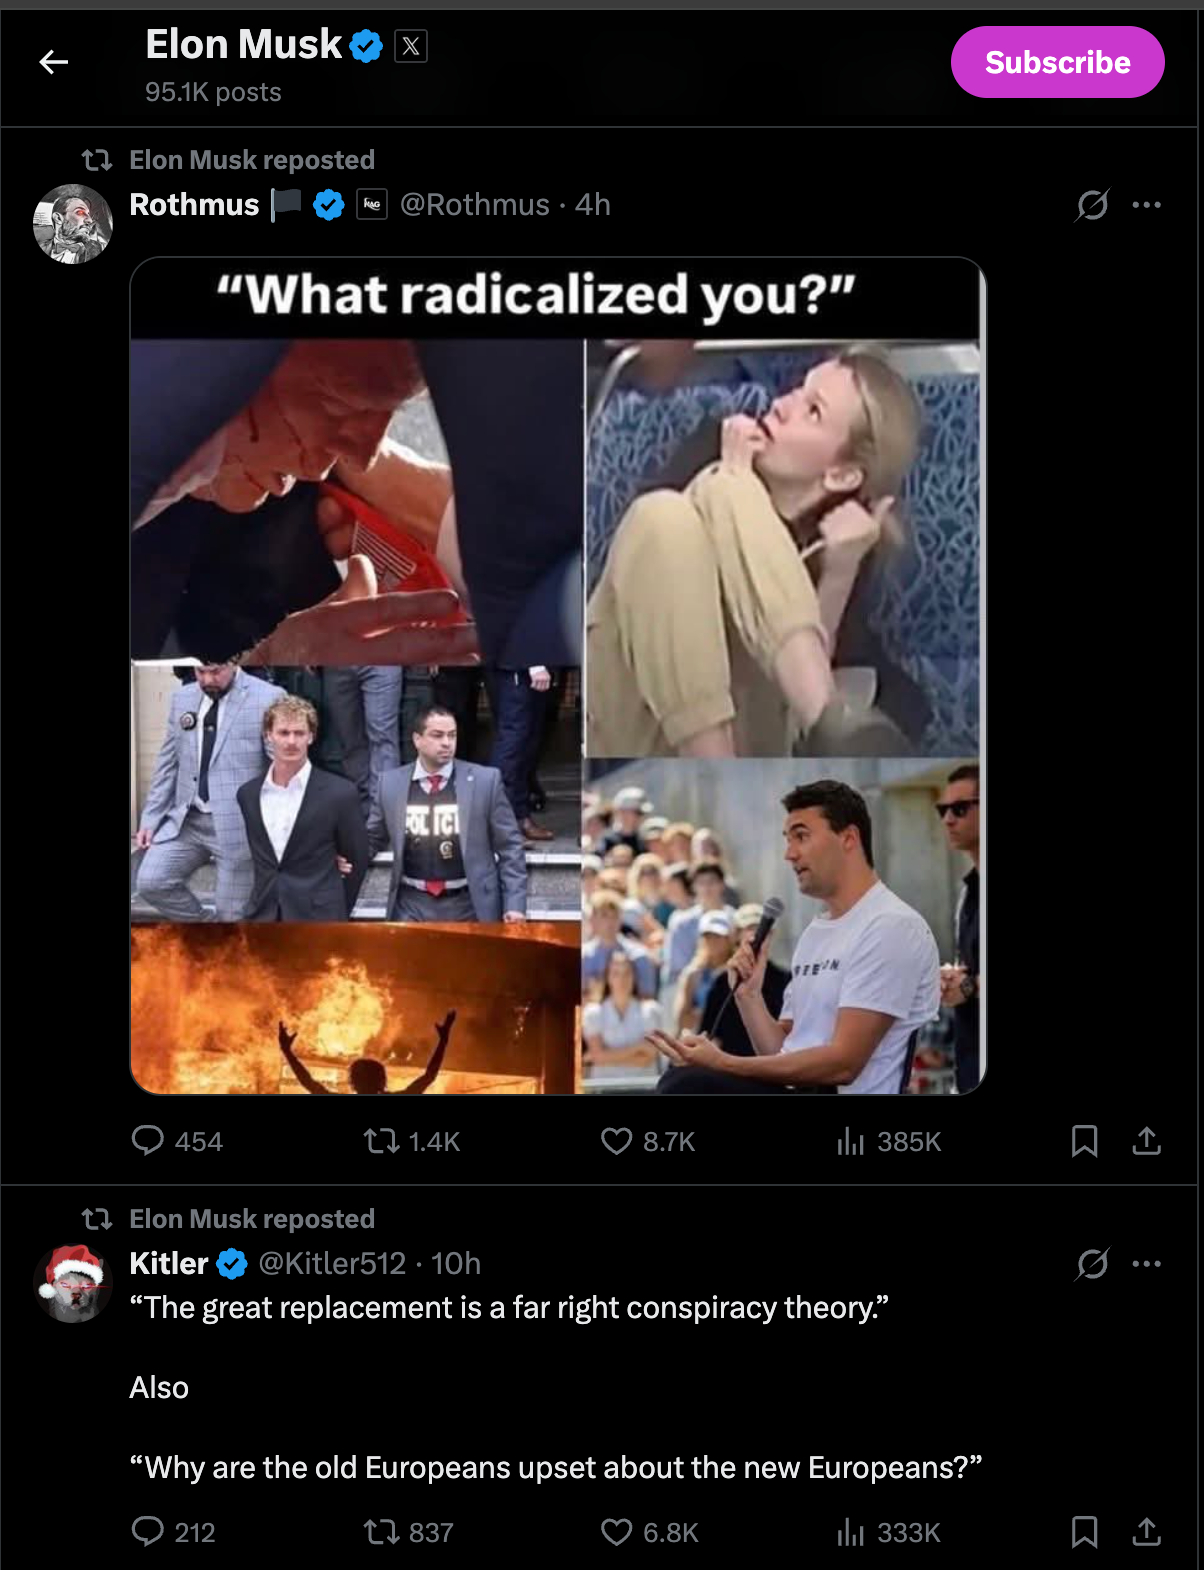Viewport: 1204px width, 1570px height.
Task: Open the @Kitler512 handle link
Action: pos(332,1264)
